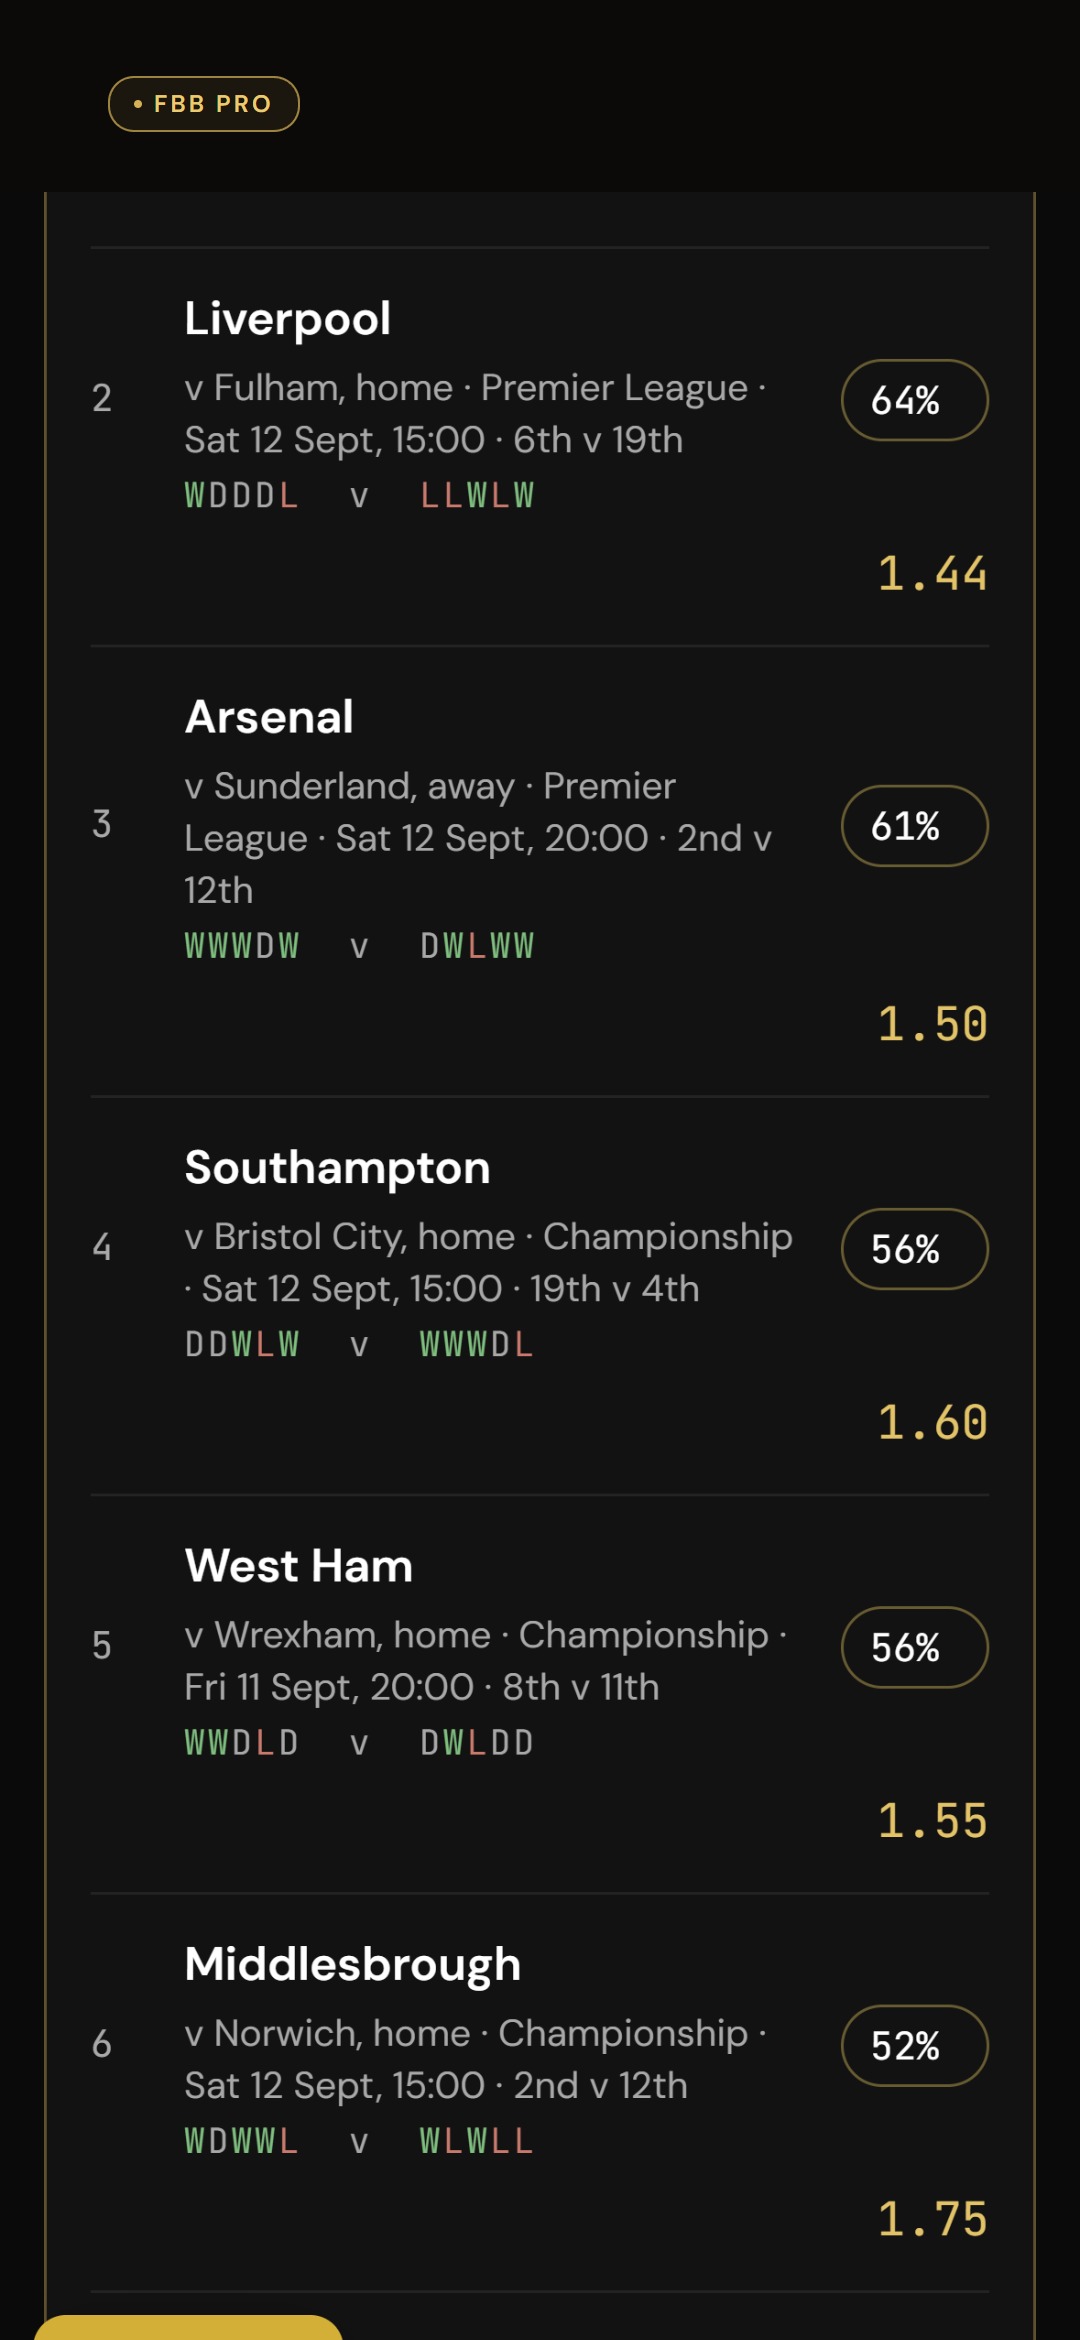Click Sunderland's DWLWW form string
The image size is (1080, 2340).
tap(477, 946)
